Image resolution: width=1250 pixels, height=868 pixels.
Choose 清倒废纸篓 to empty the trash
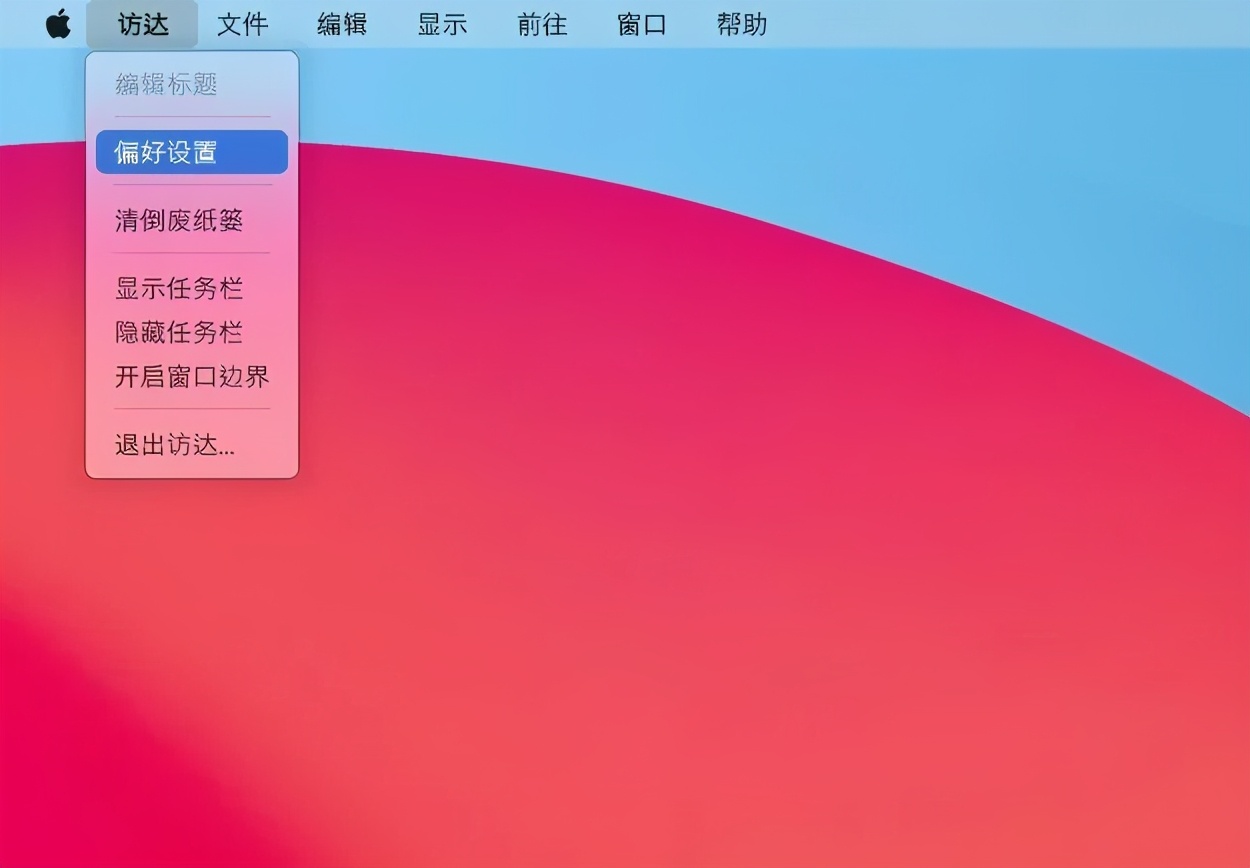coord(178,220)
